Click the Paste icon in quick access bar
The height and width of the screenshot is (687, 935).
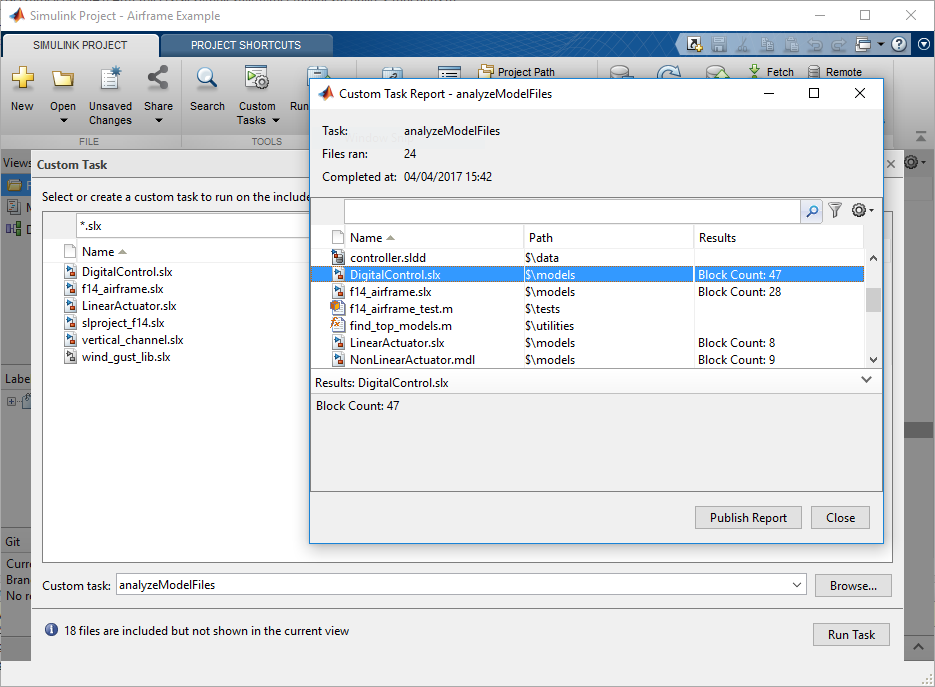pos(791,44)
